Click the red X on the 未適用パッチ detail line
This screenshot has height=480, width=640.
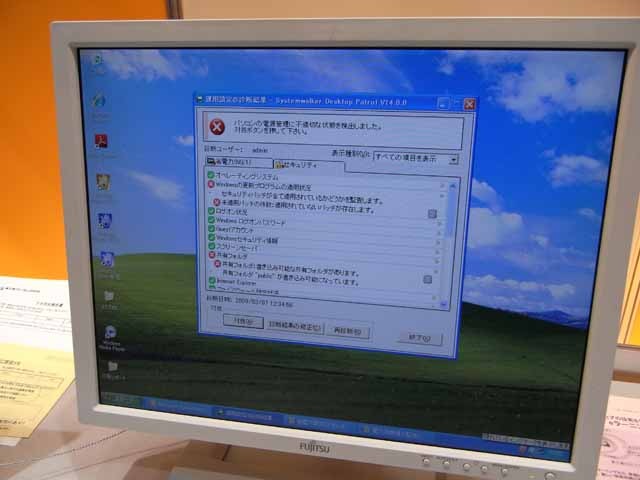(x=217, y=202)
